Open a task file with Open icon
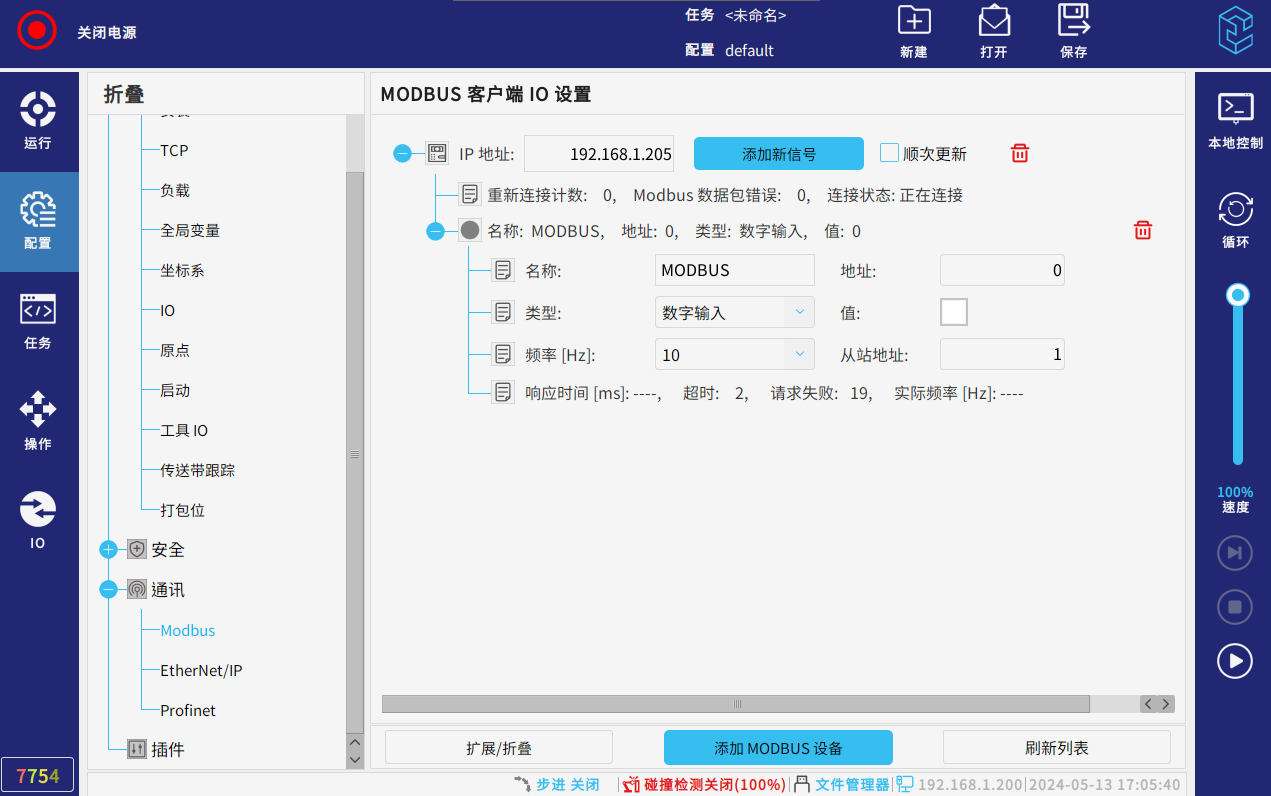Image resolution: width=1271 pixels, height=796 pixels. tap(993, 21)
